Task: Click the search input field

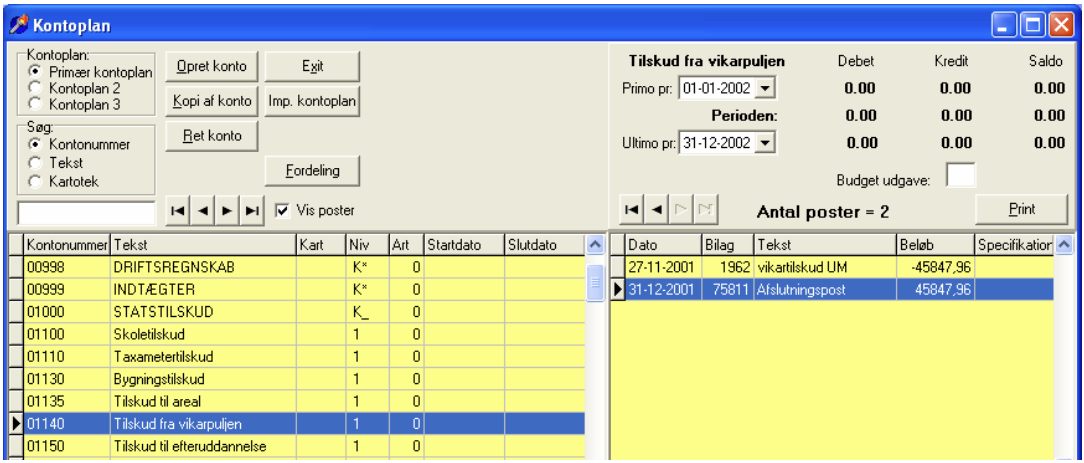Action: [86, 213]
